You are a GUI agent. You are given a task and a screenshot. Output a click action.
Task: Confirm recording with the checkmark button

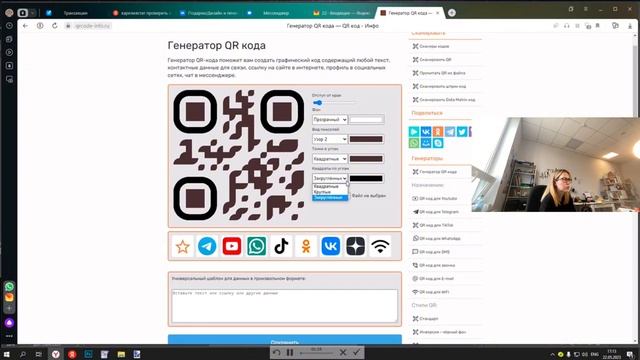pos(356,352)
